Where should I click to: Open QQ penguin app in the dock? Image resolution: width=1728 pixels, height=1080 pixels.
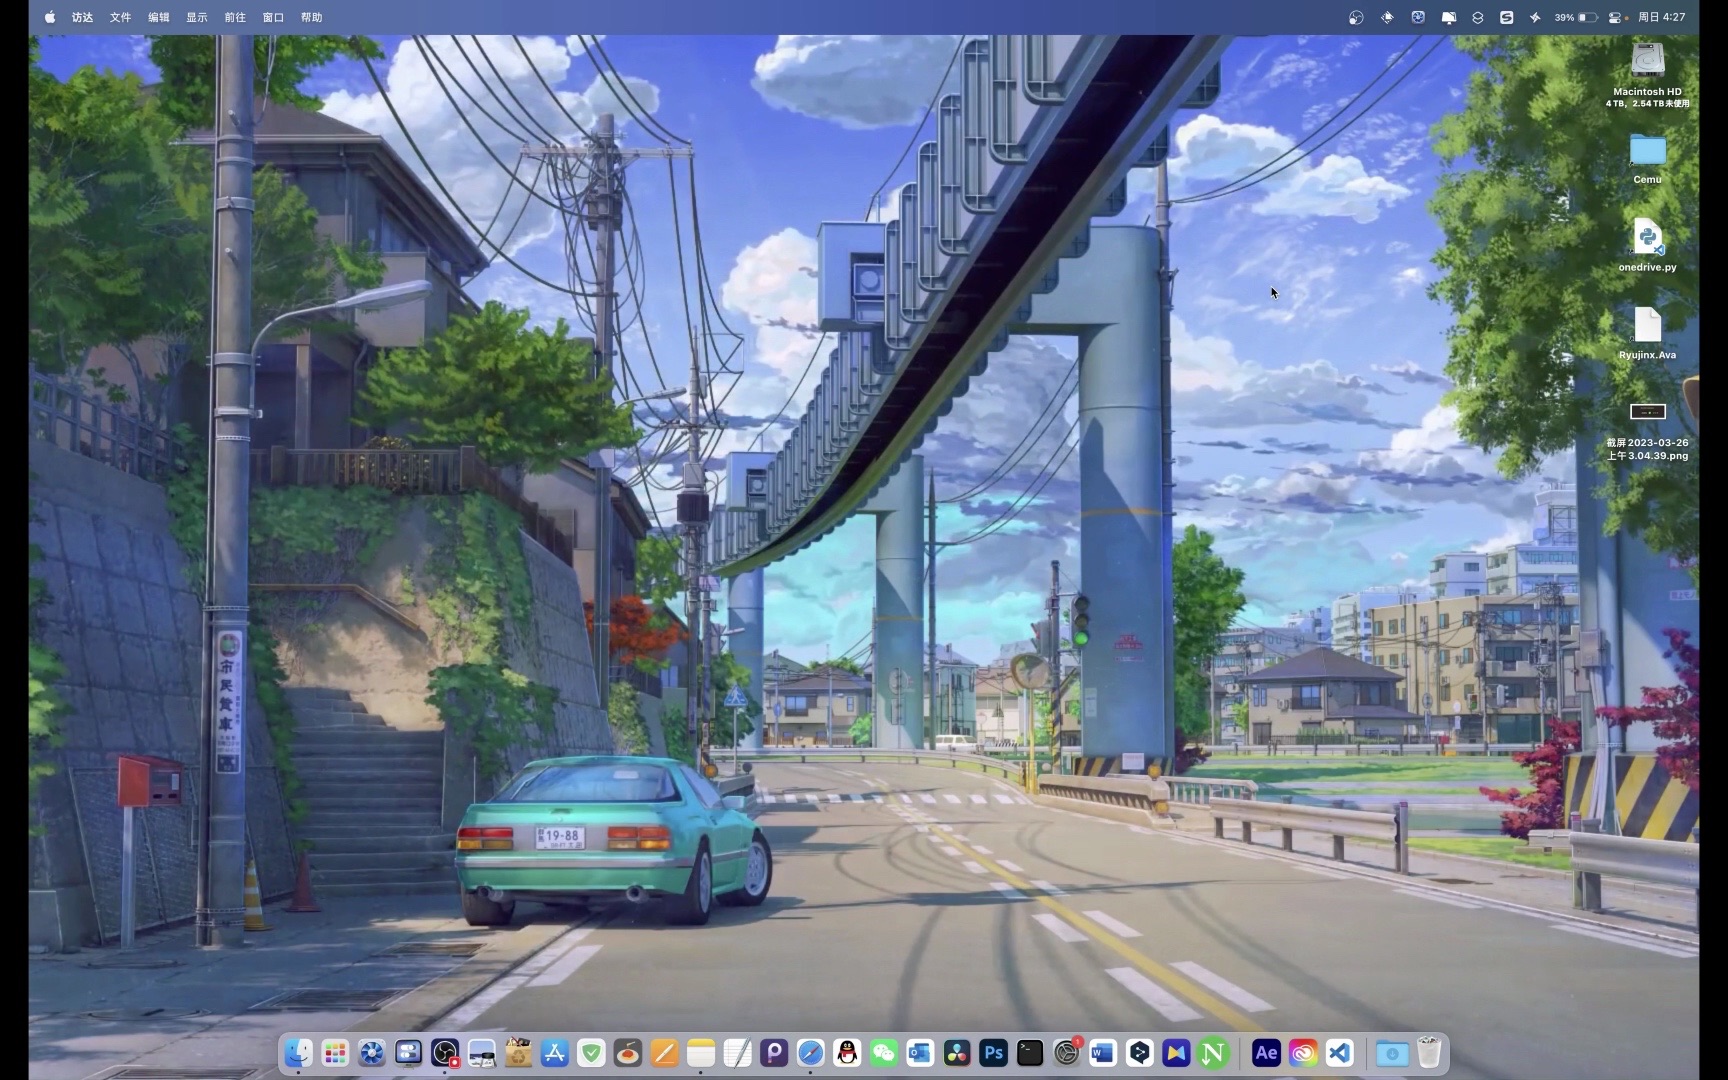coord(847,1053)
